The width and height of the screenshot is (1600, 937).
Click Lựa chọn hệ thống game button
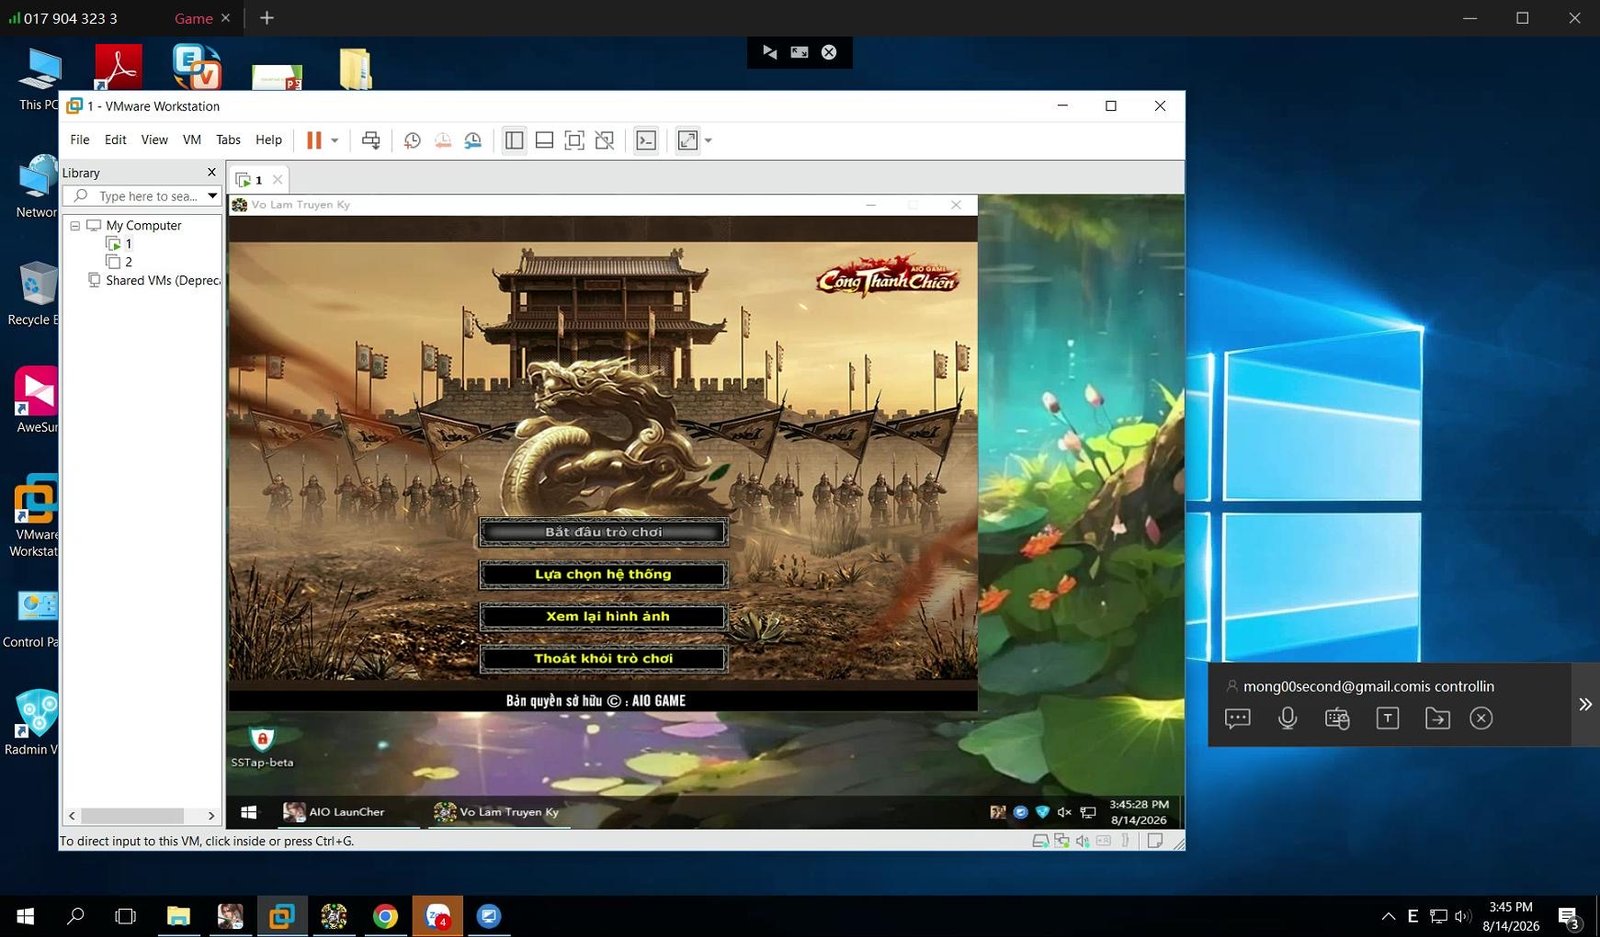[603, 574]
